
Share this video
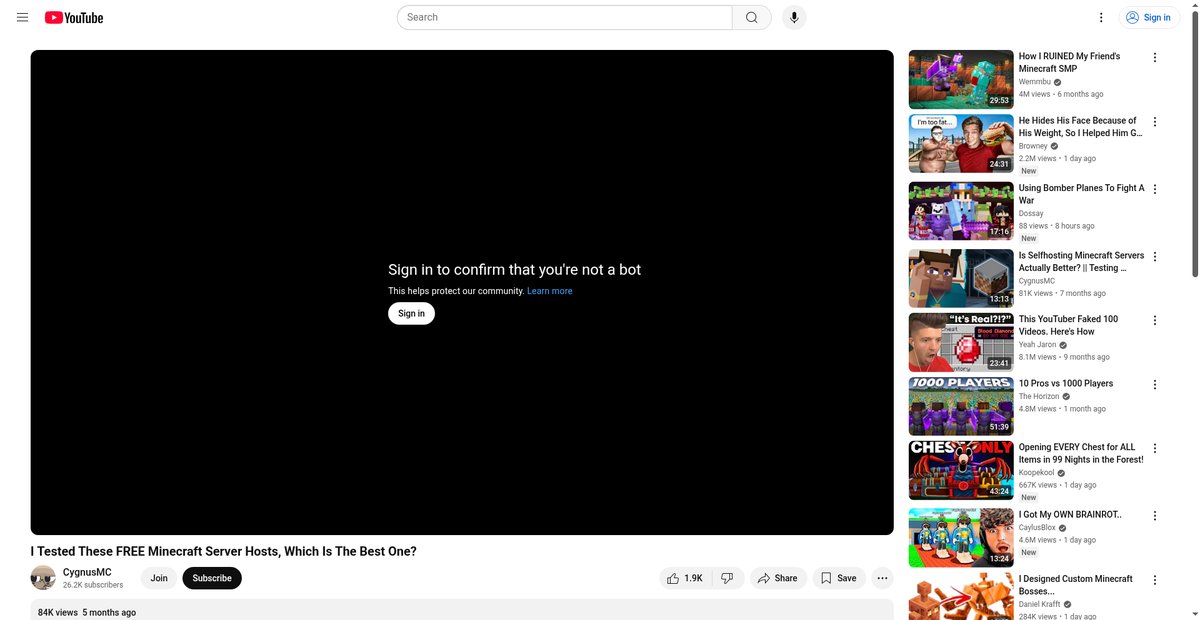(x=778, y=578)
